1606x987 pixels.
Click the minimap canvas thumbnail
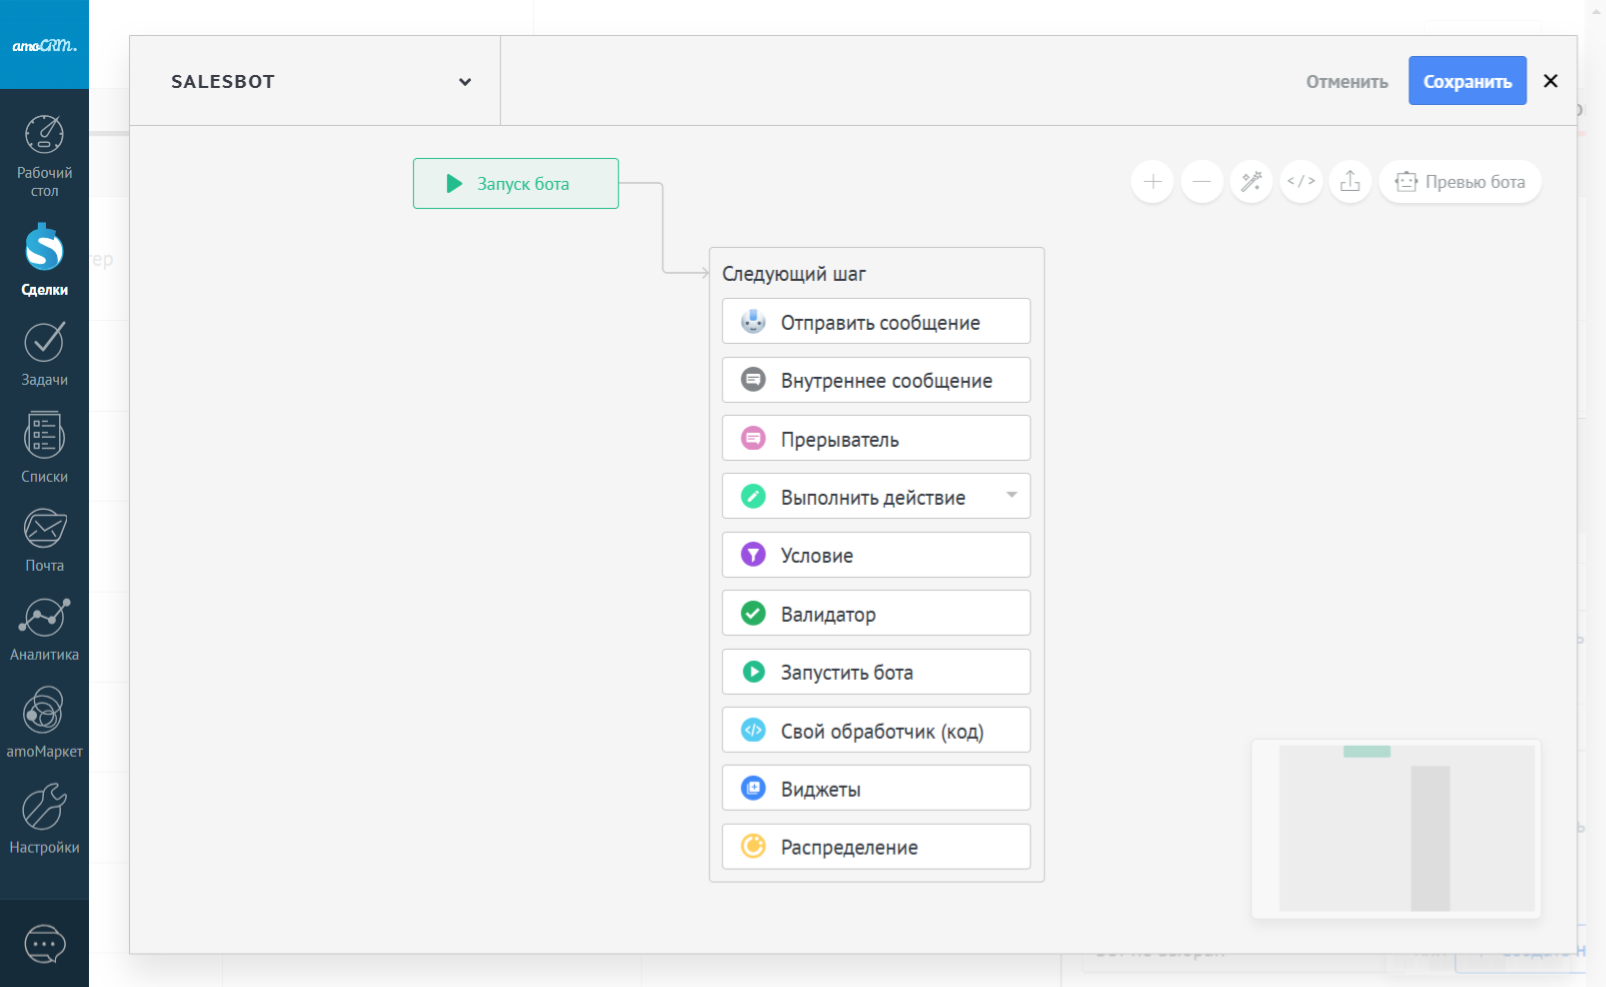[1396, 828]
